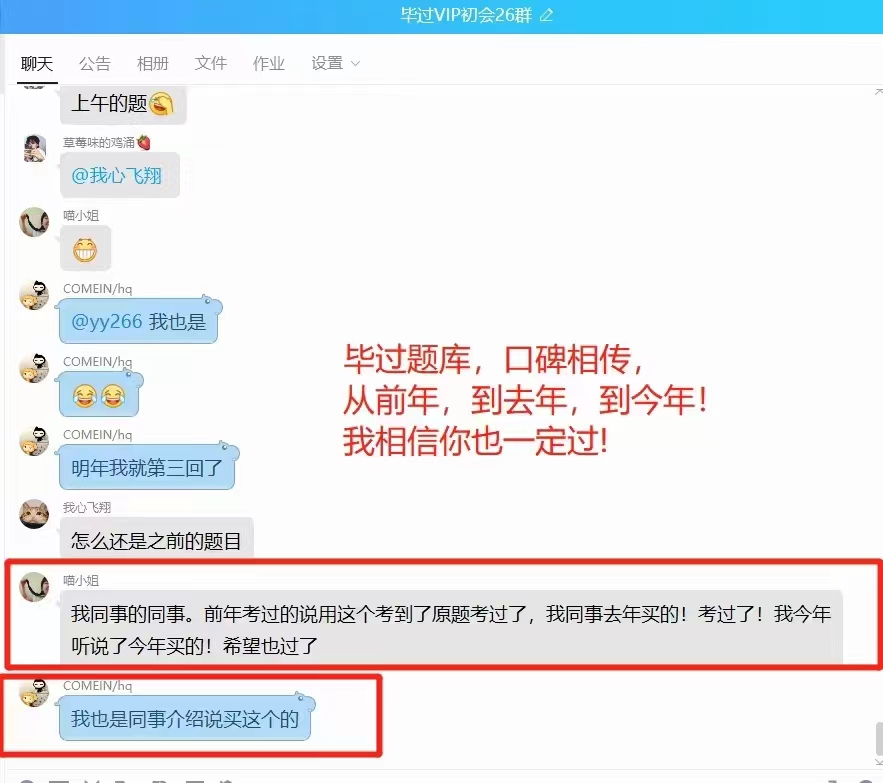Screen dimensions: 883x783
Task: Click 喵小姐 avatar beside grinning emoji
Action: (x=34, y=221)
